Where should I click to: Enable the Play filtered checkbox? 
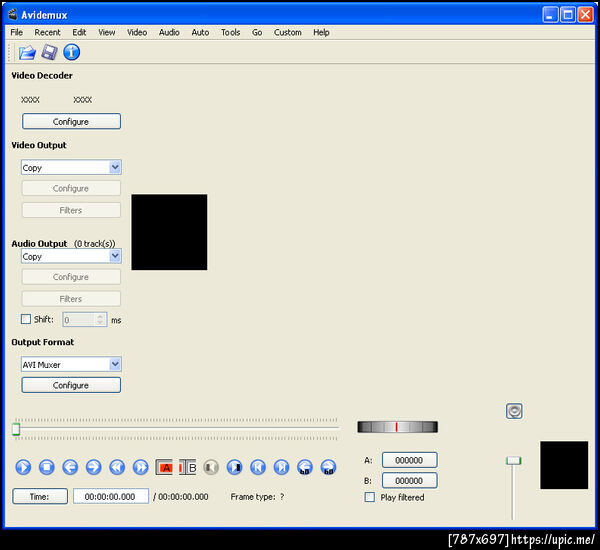point(370,497)
